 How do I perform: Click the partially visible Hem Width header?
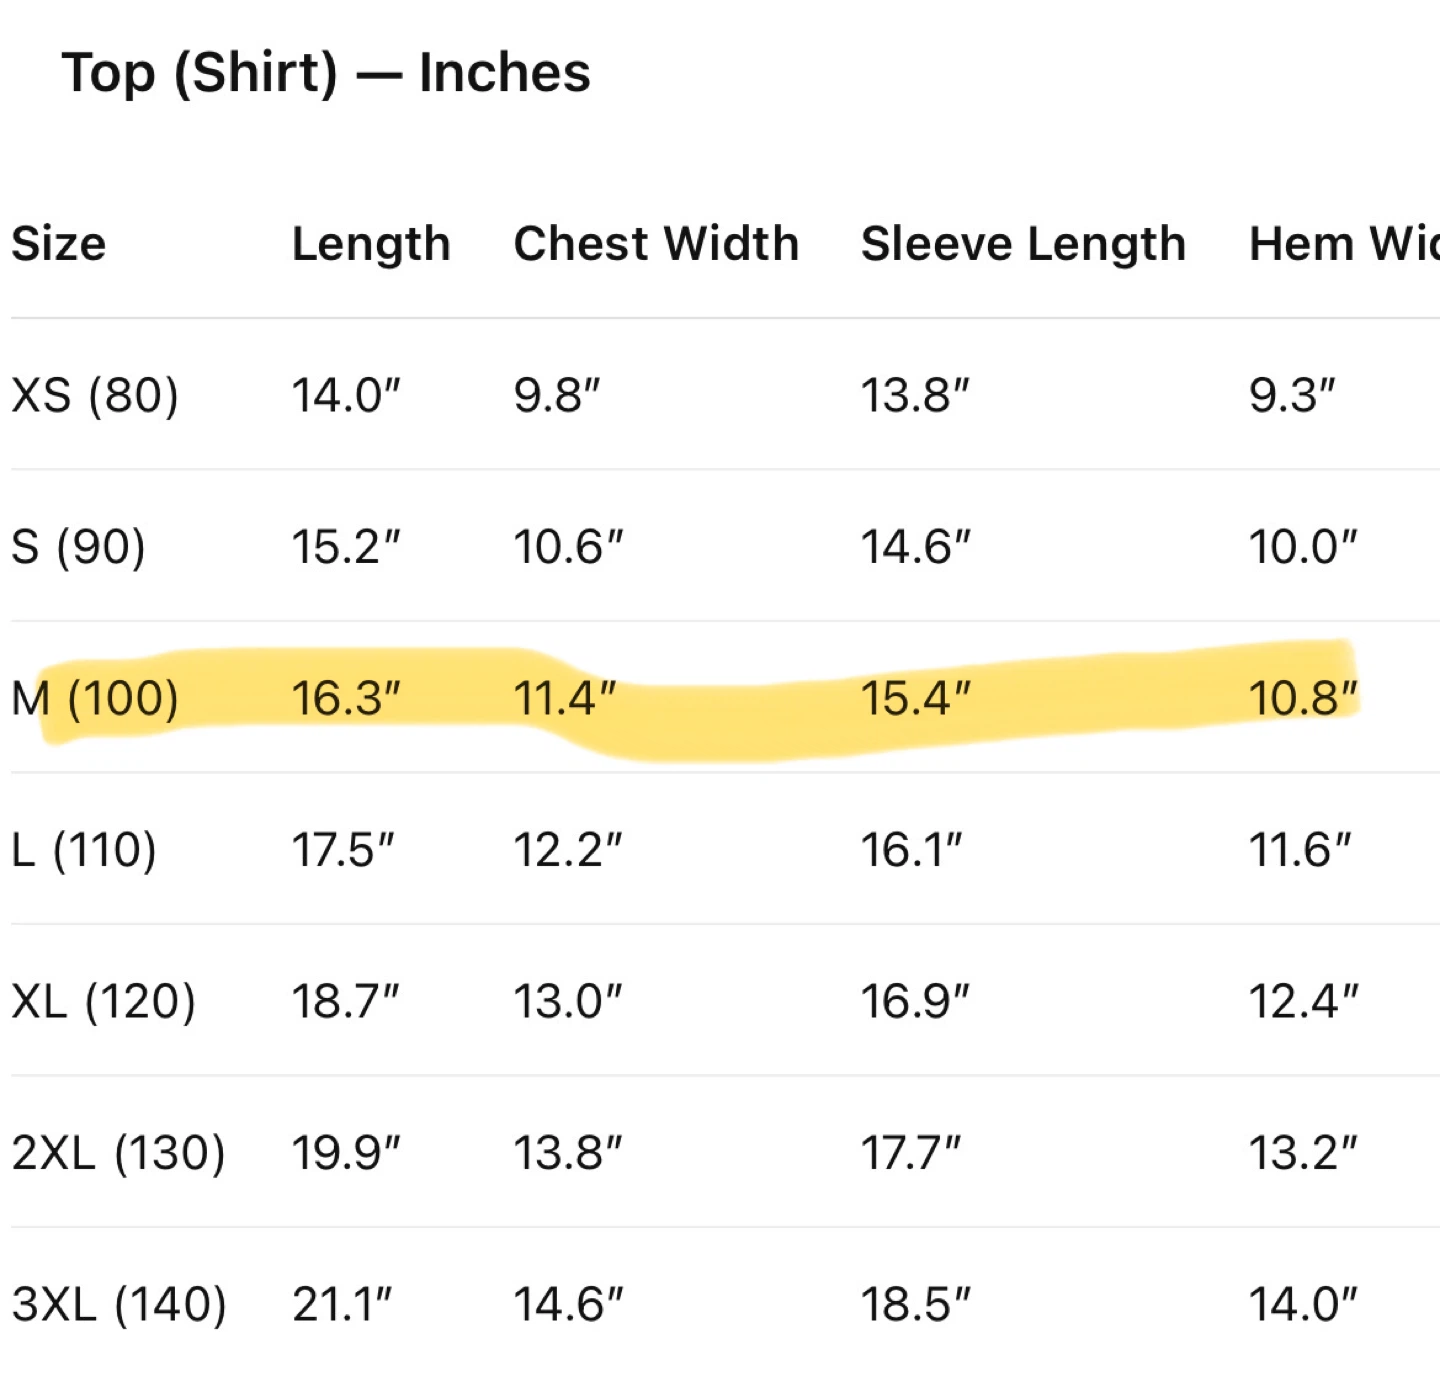click(x=1345, y=244)
